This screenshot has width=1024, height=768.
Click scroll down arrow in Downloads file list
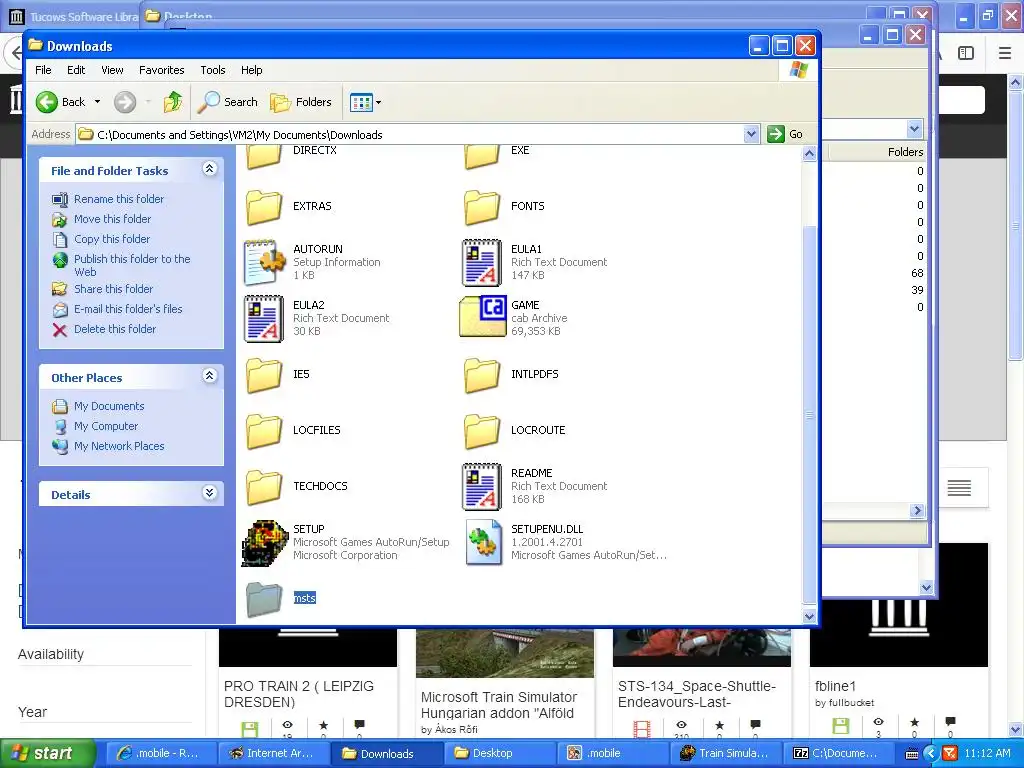point(809,616)
